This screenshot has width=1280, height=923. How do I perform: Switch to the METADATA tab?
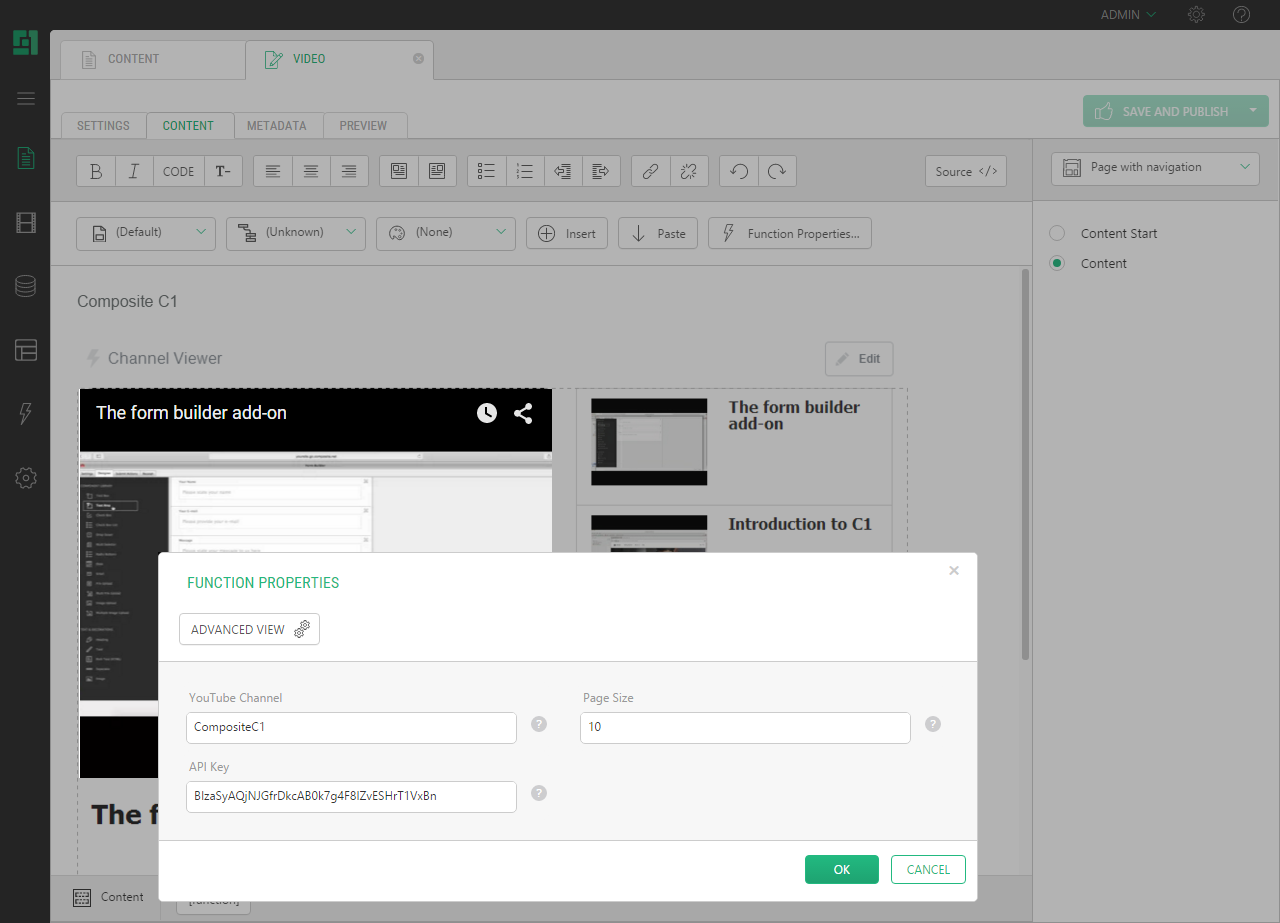[277, 126]
